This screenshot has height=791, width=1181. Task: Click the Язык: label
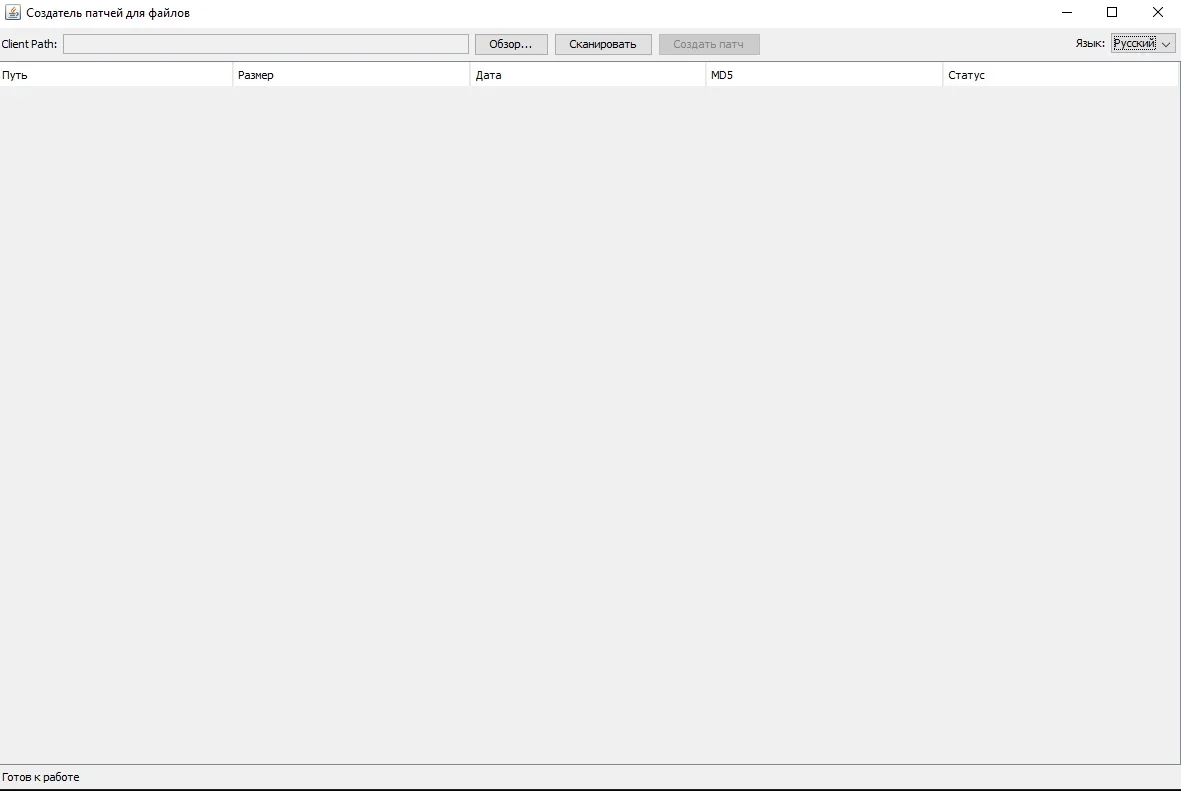click(x=1090, y=44)
